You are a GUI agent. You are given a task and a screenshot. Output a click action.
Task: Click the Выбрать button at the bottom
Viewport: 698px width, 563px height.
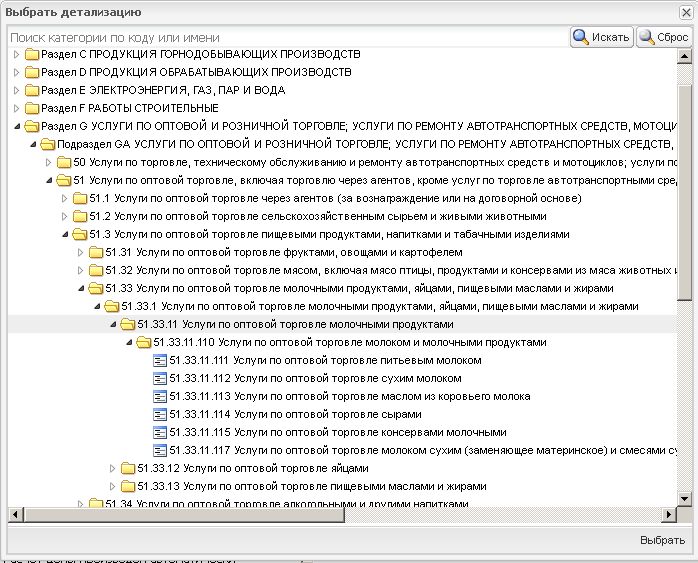pos(661,540)
